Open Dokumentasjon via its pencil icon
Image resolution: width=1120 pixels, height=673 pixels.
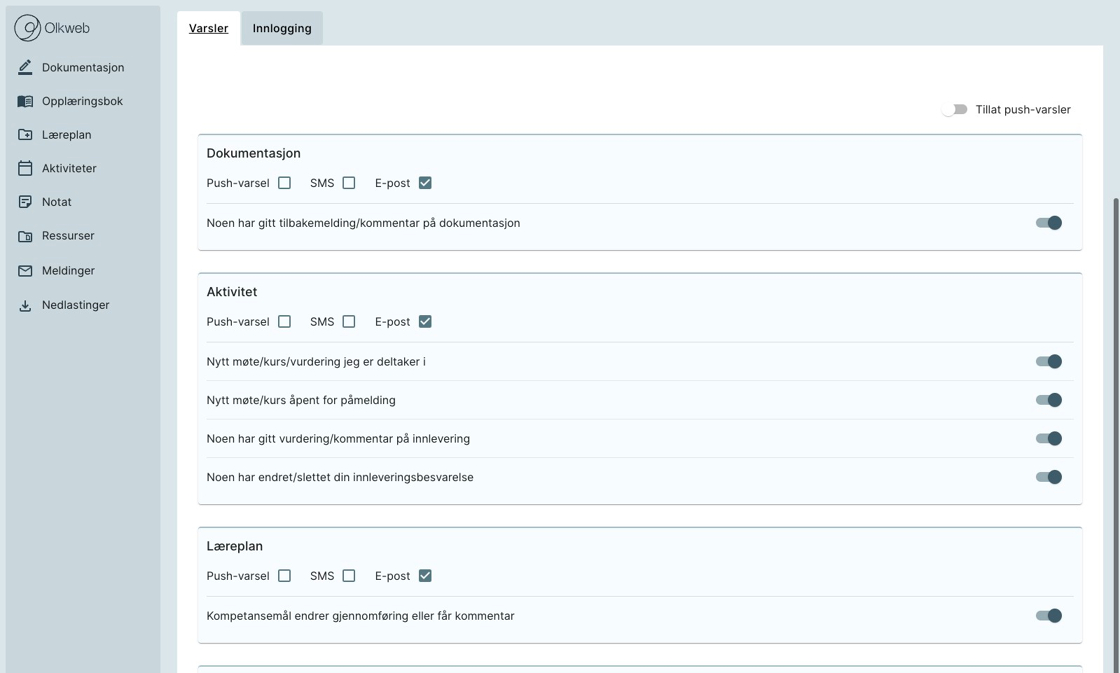(x=25, y=67)
